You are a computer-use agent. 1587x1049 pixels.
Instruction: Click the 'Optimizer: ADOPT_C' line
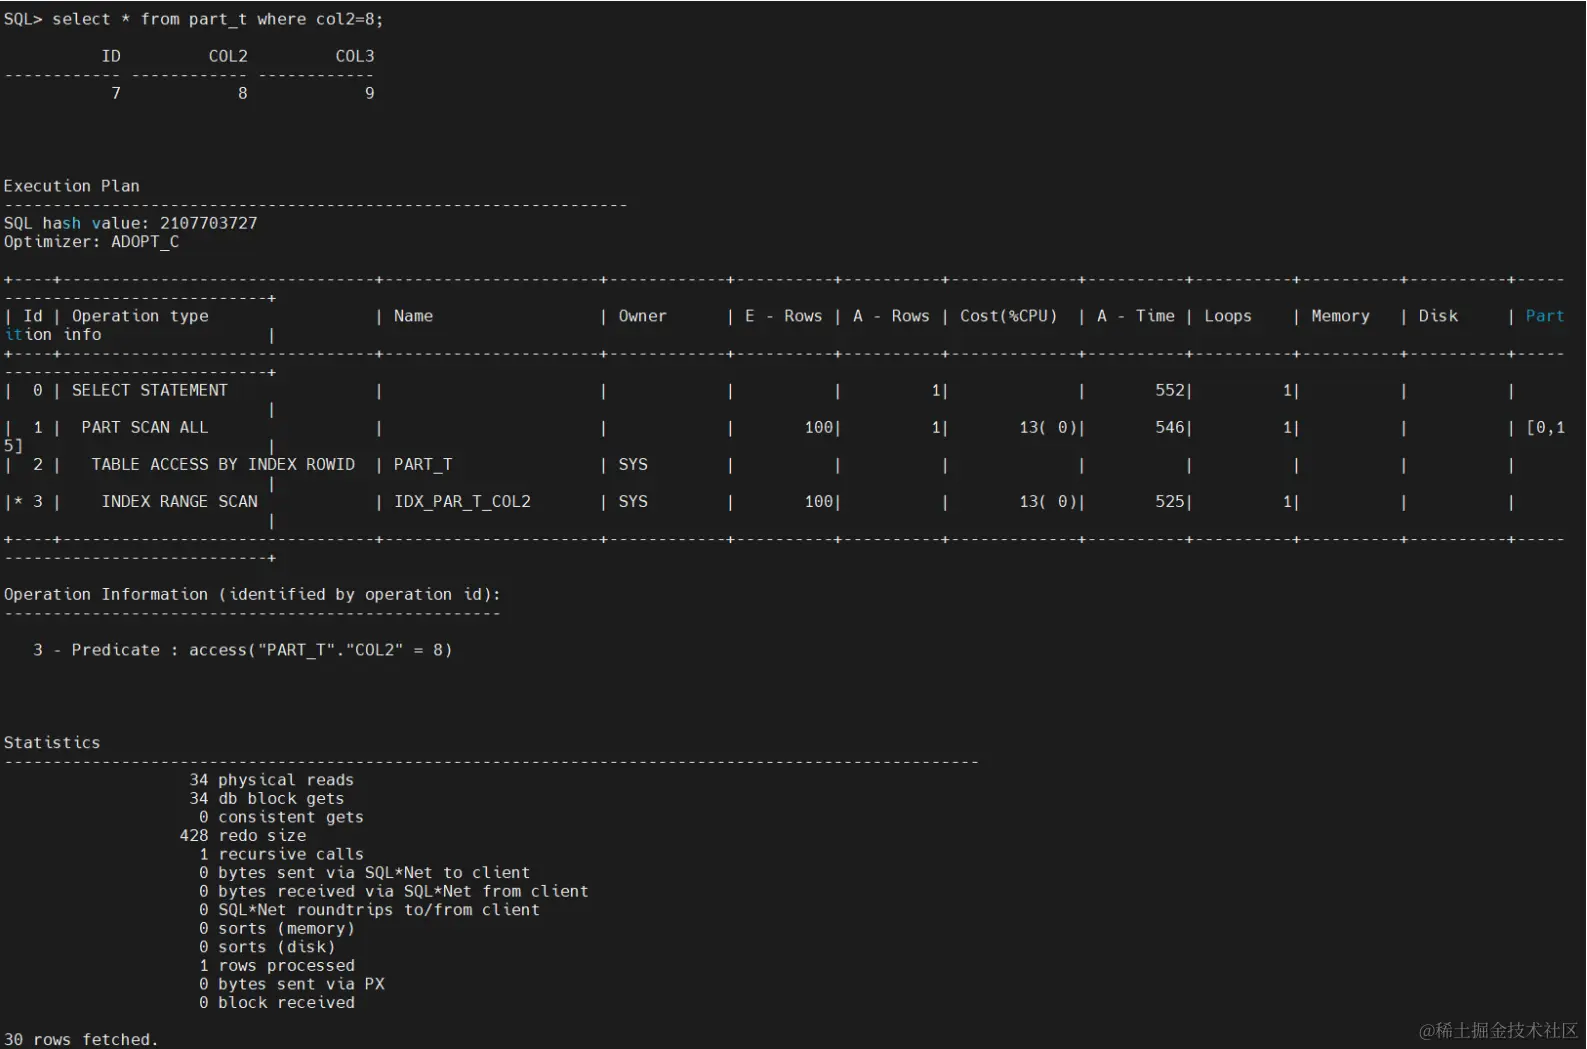[x=91, y=242]
